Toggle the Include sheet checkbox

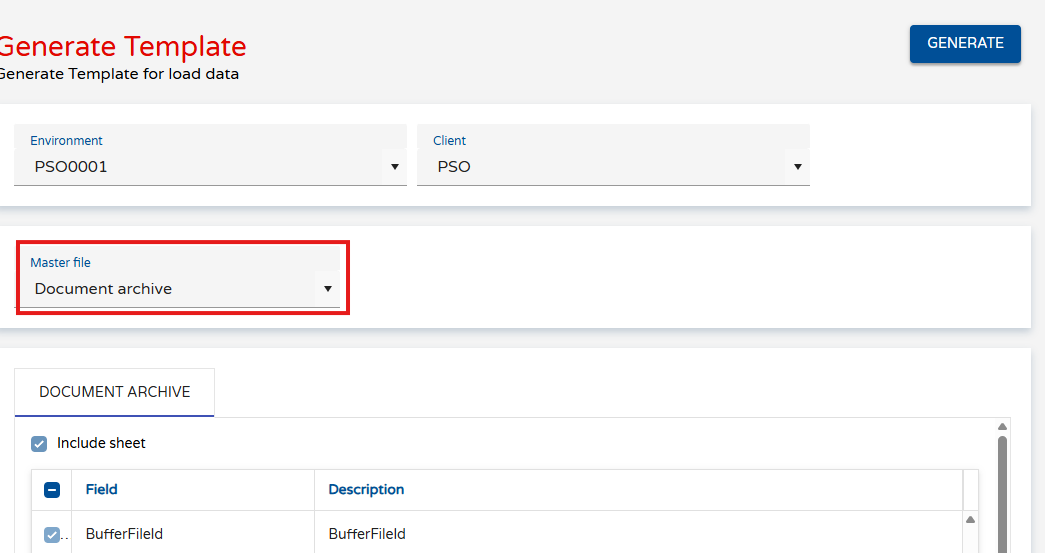click(x=39, y=444)
